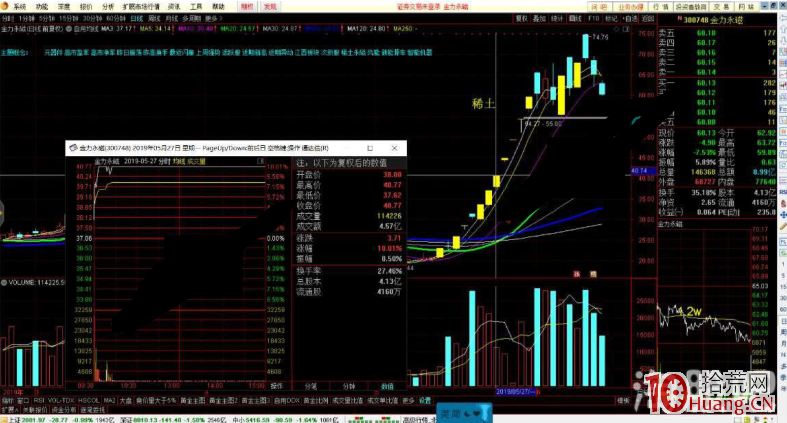Switch to the 30分钟 period tab

pos(92,19)
